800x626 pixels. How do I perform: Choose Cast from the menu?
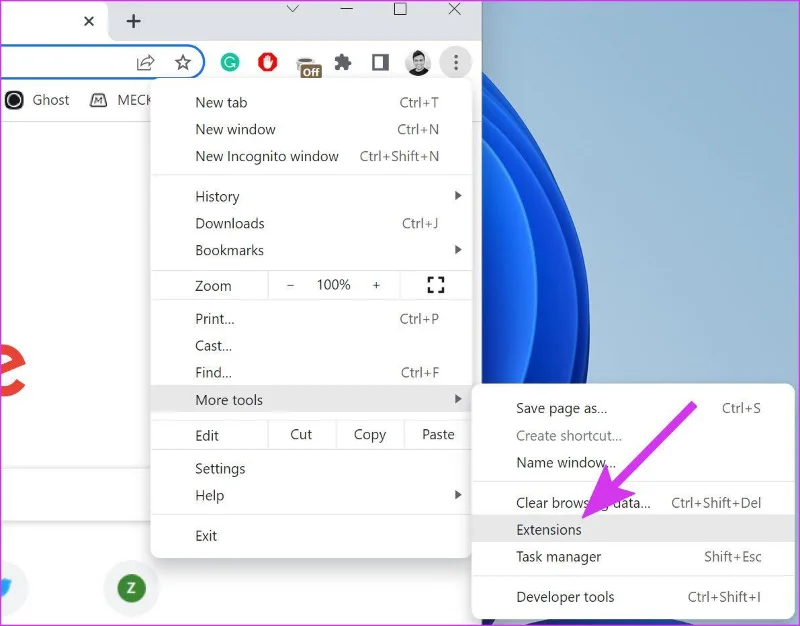coord(311,346)
